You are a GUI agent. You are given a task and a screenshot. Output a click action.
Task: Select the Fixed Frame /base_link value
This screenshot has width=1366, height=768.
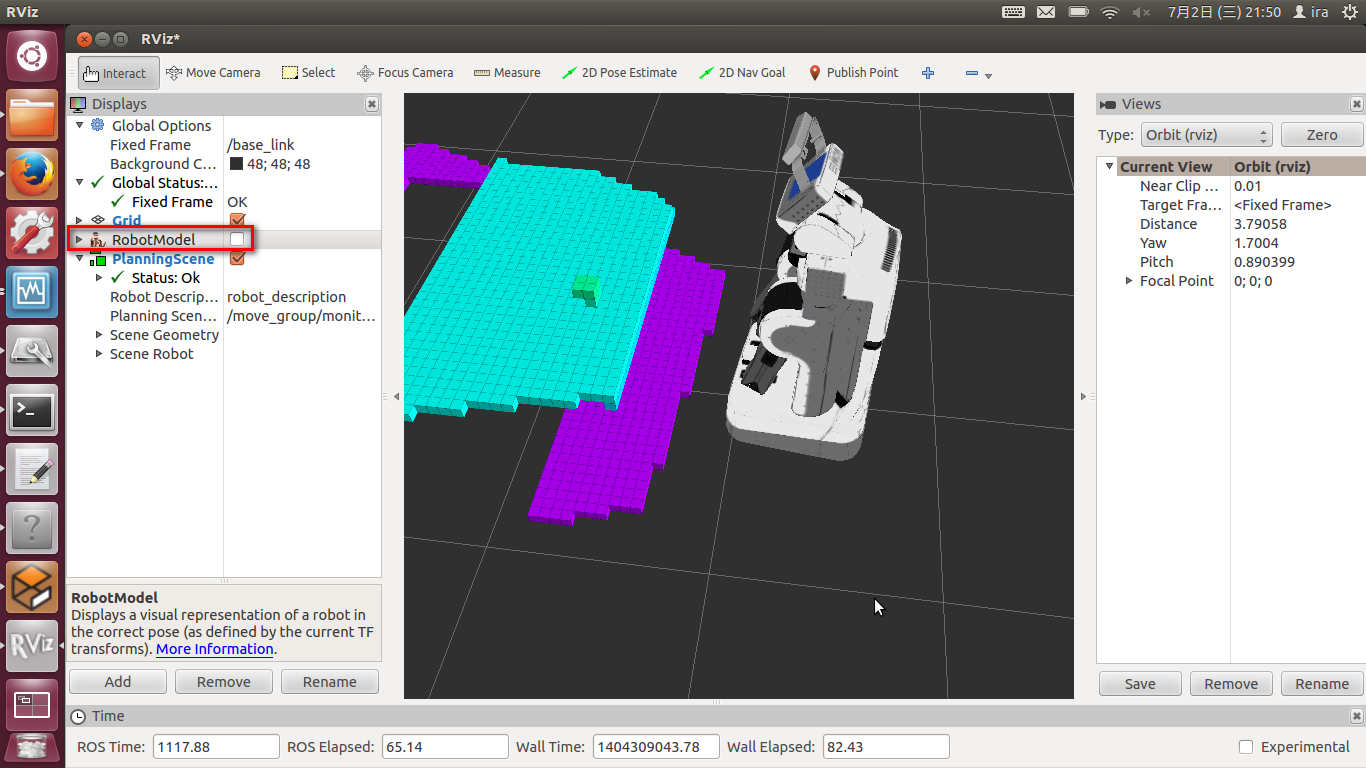[x=261, y=145]
